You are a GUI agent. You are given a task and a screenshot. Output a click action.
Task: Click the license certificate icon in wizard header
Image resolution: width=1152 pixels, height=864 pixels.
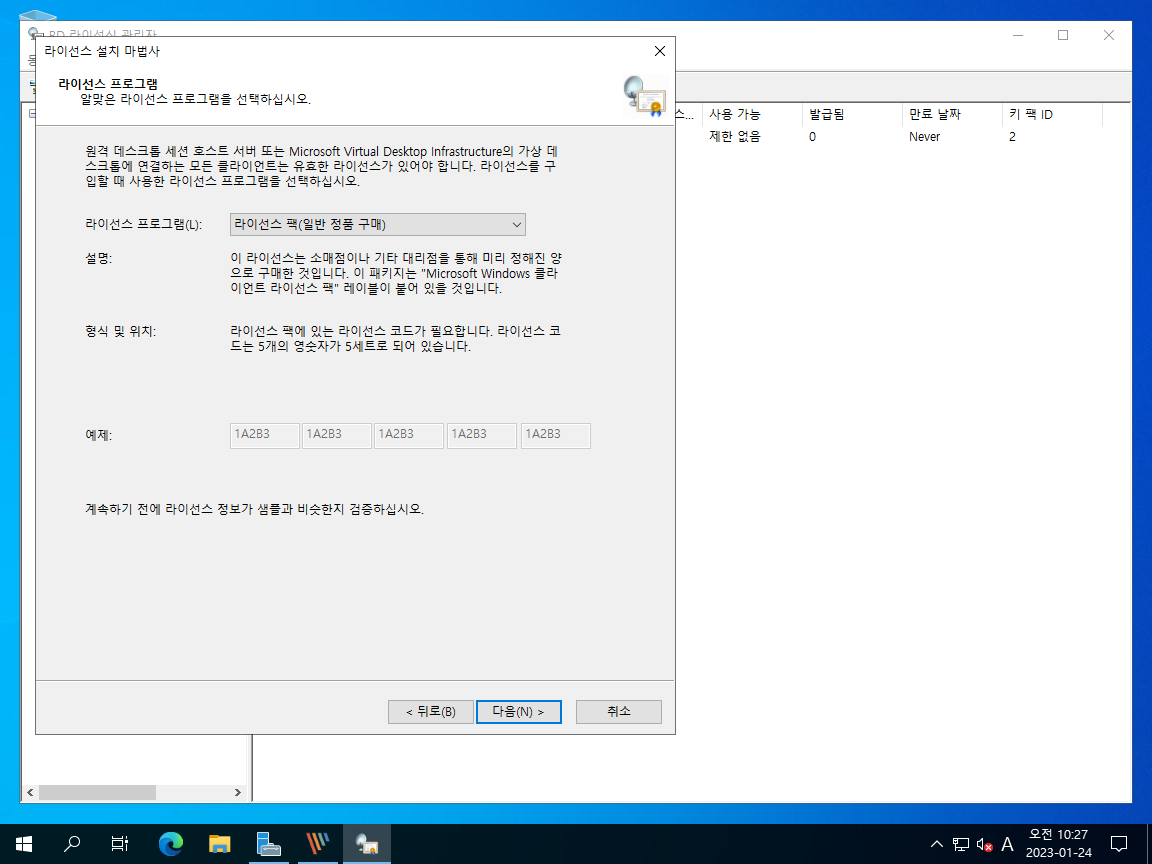coord(644,96)
